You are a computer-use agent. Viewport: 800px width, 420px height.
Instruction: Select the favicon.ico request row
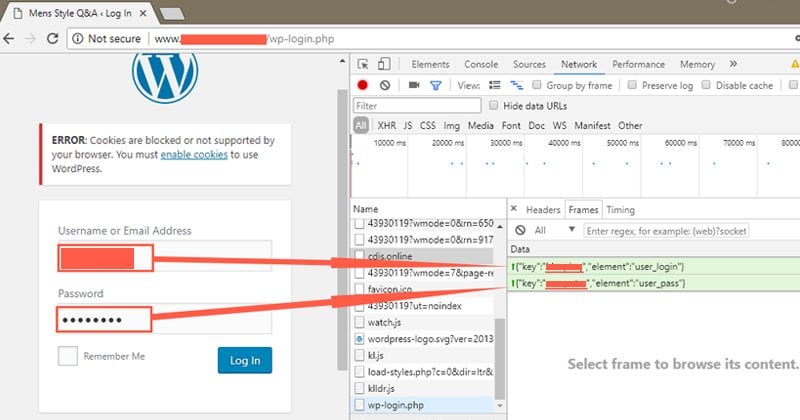pyautogui.click(x=423, y=289)
